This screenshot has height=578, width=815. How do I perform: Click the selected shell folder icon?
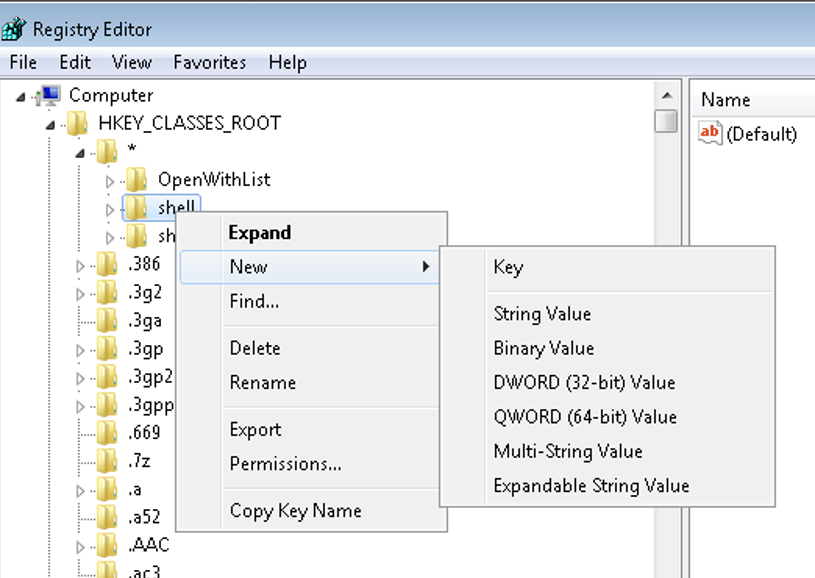137,208
